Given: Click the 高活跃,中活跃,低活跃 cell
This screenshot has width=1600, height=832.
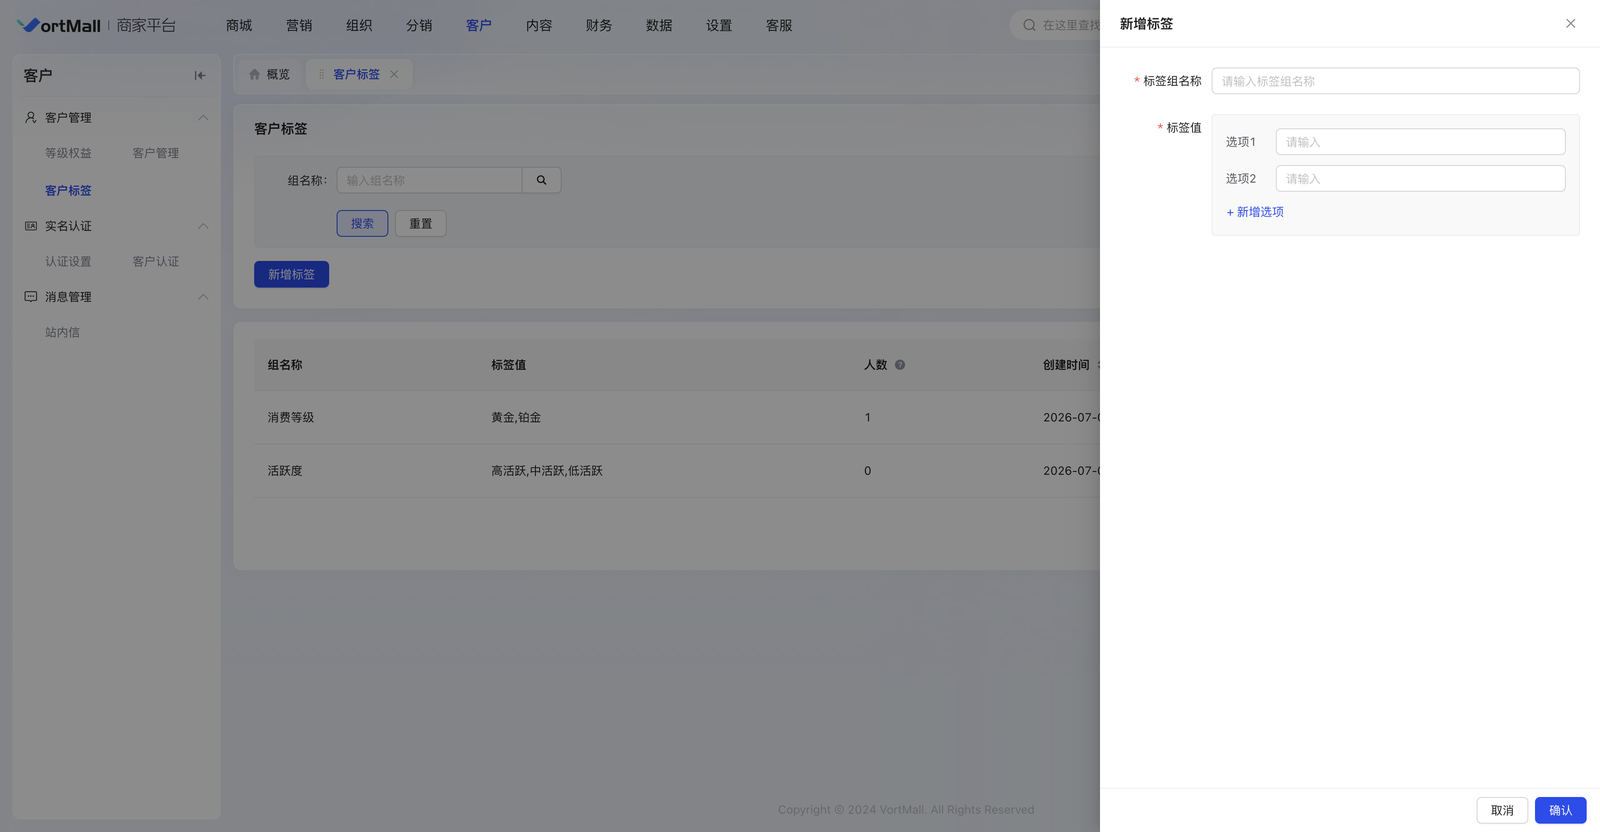Looking at the screenshot, I should click(547, 471).
